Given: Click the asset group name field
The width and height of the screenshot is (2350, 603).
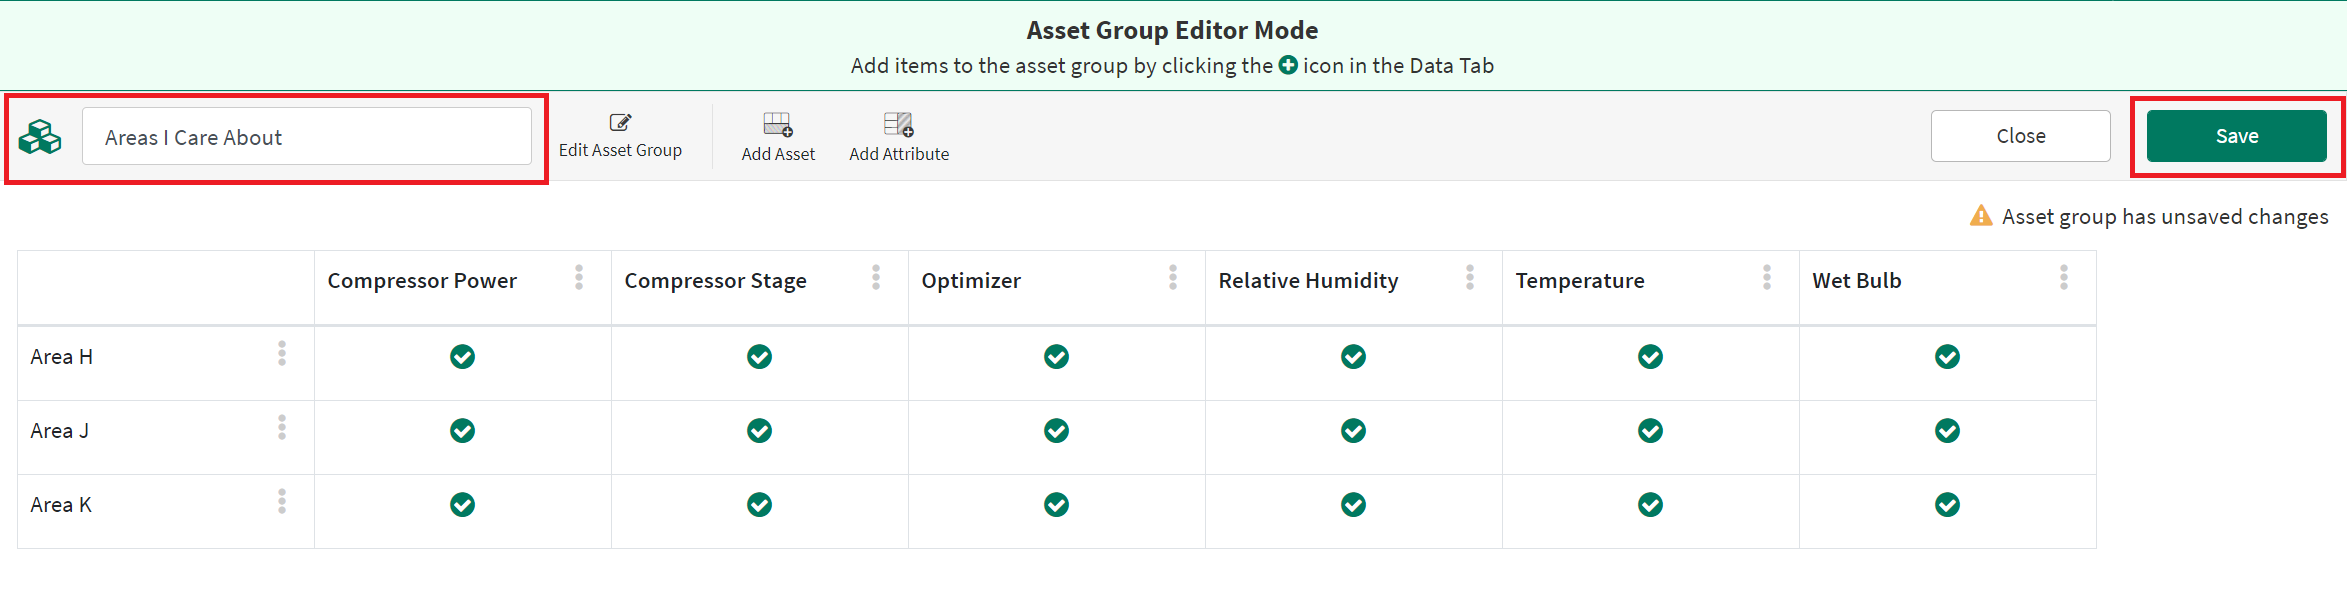Looking at the screenshot, I should pyautogui.click(x=306, y=137).
